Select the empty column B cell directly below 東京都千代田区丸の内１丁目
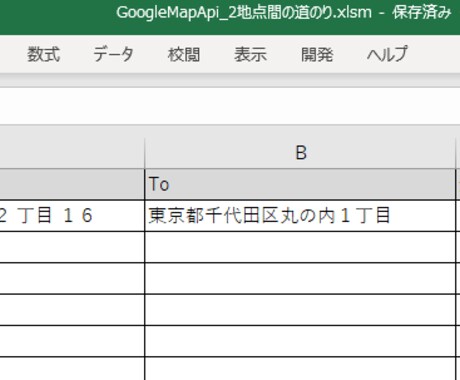 [x=300, y=247]
